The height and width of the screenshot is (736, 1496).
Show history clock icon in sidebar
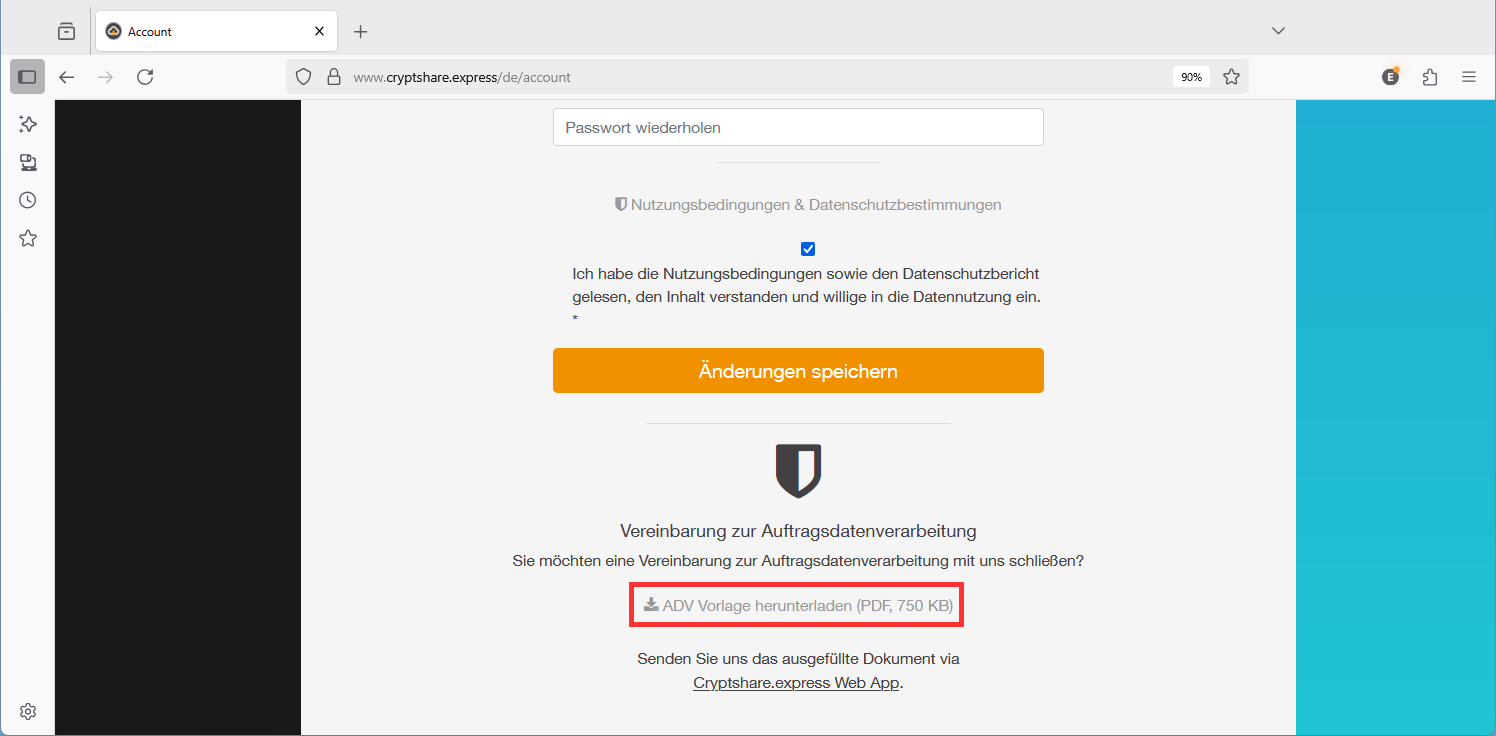click(x=28, y=200)
